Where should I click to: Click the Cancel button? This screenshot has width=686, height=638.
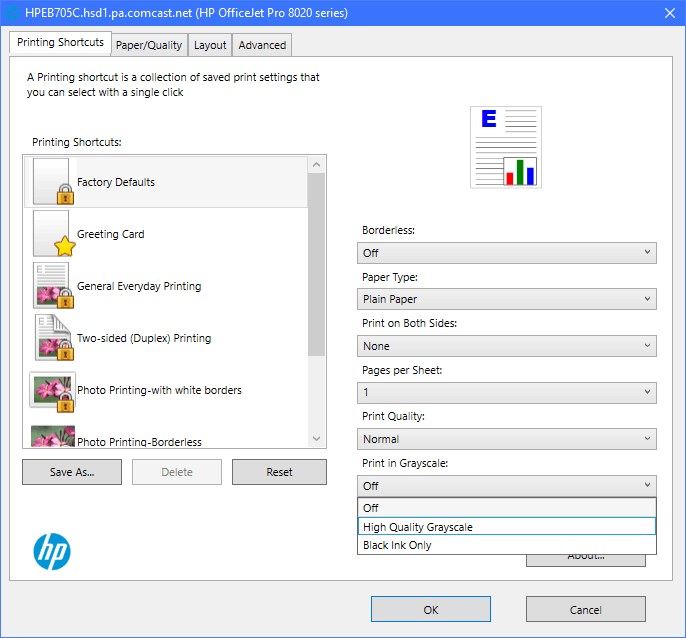click(x=585, y=609)
